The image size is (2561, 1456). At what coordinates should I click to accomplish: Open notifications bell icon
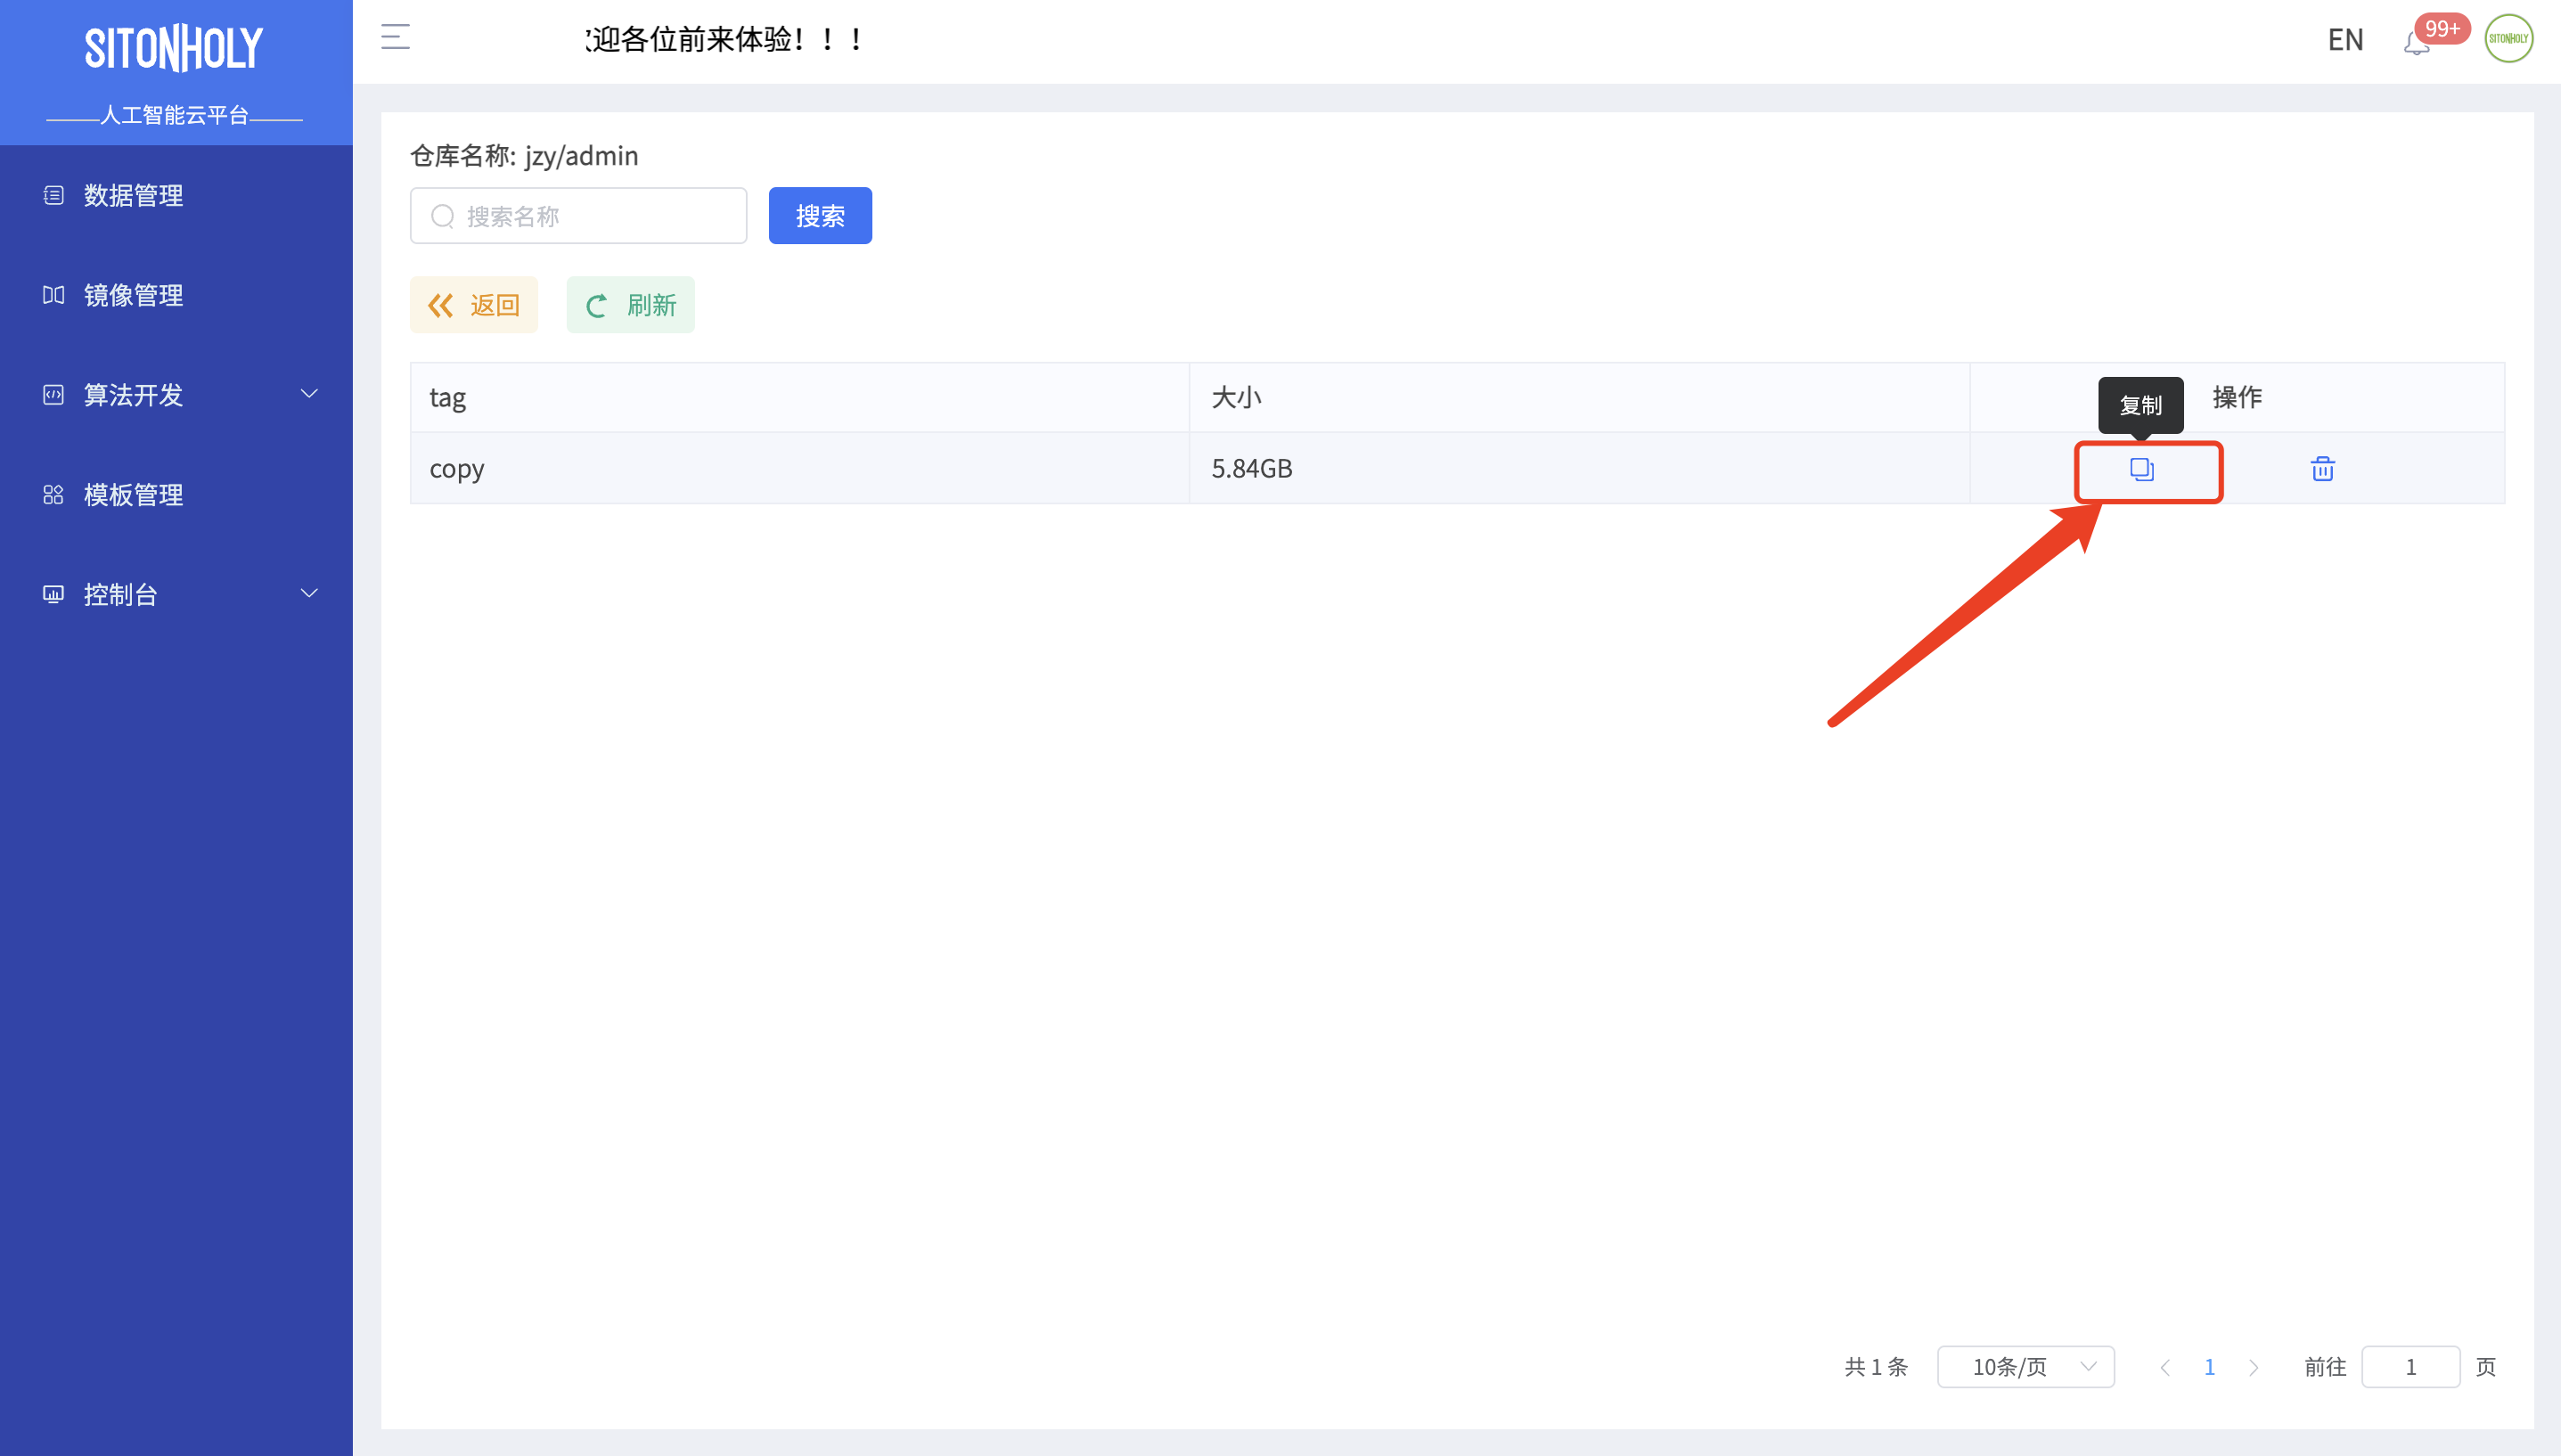(x=2416, y=43)
